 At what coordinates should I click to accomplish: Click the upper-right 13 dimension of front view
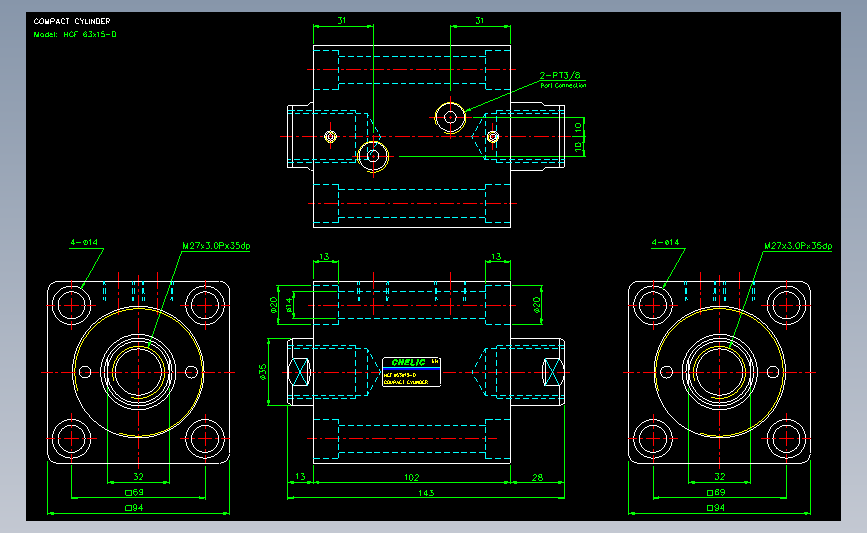[496, 257]
